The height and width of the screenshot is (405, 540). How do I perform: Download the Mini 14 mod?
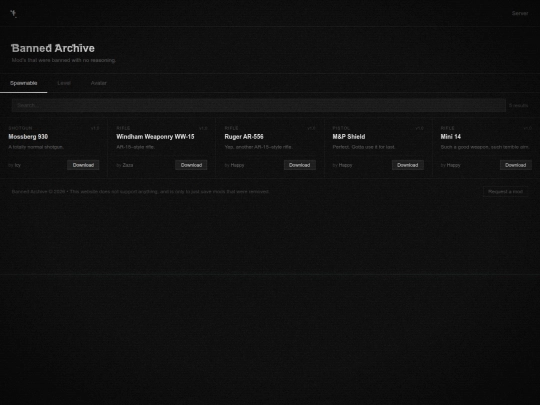pos(516,165)
